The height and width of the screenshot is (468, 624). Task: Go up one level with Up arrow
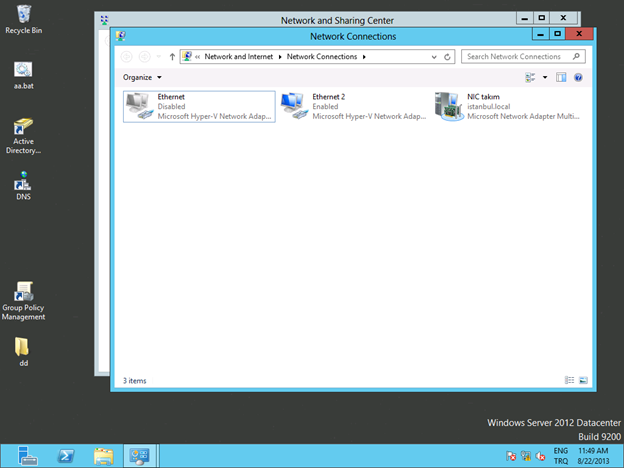[x=172, y=57]
